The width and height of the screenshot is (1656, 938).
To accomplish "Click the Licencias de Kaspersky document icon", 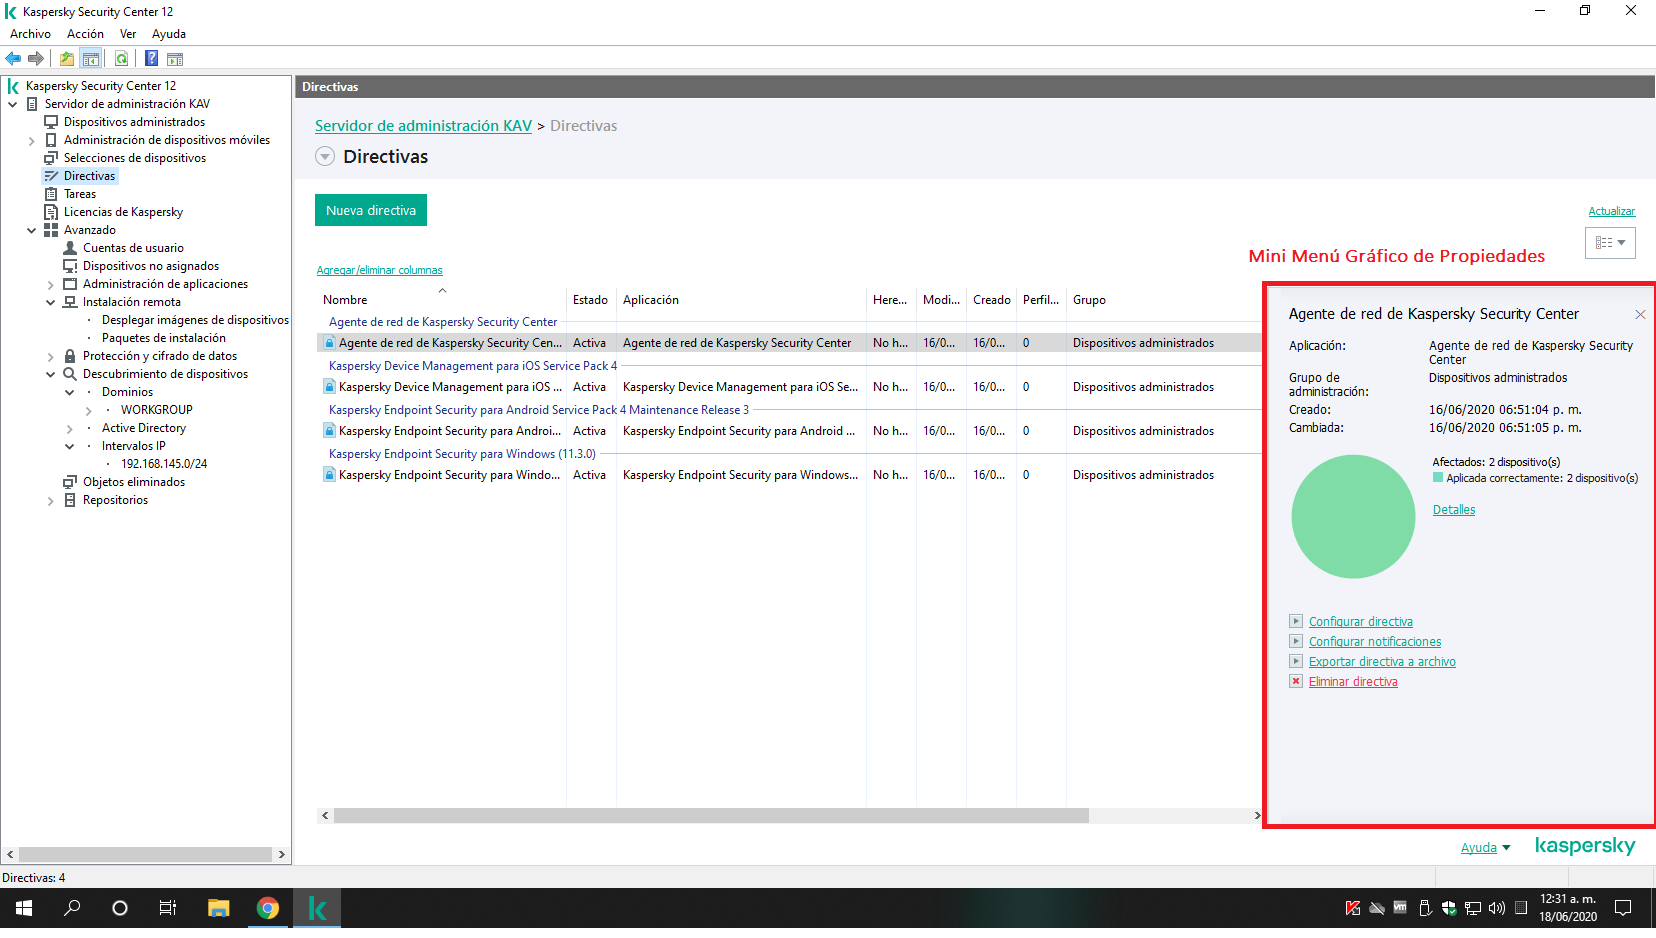I will [x=51, y=212].
